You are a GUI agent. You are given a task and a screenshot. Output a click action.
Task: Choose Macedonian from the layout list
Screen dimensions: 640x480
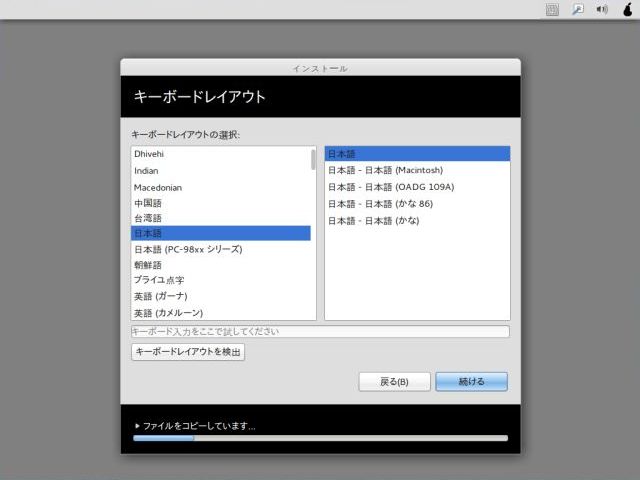(158, 186)
